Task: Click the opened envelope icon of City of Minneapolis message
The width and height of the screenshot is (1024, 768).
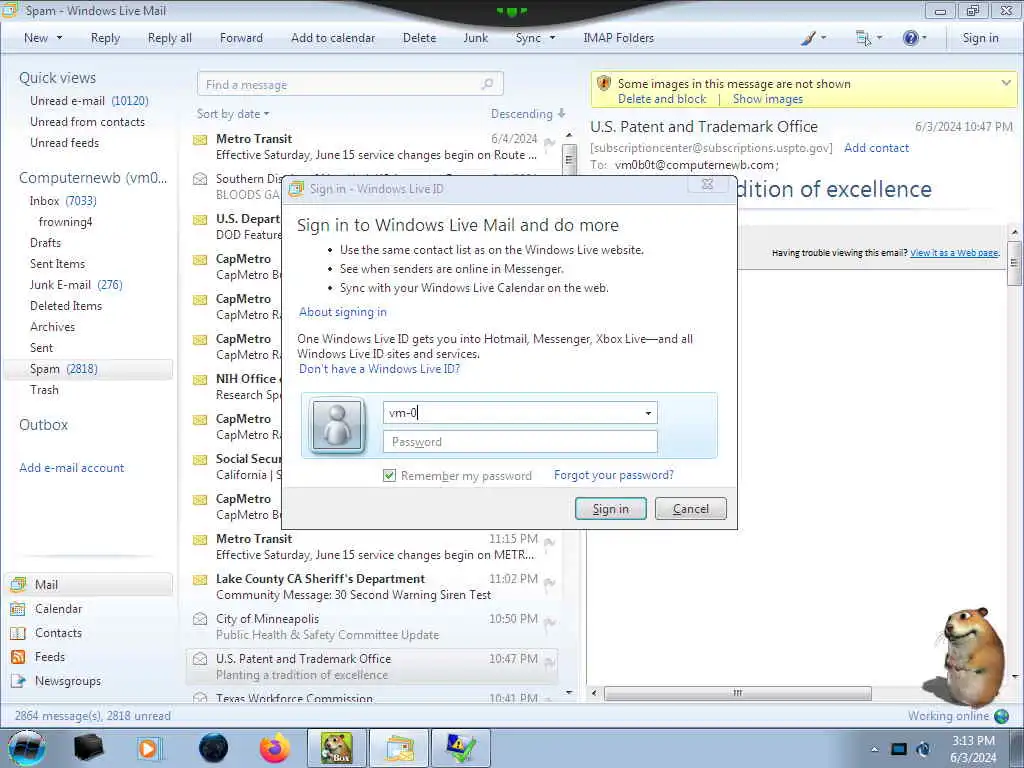Action: [200, 619]
